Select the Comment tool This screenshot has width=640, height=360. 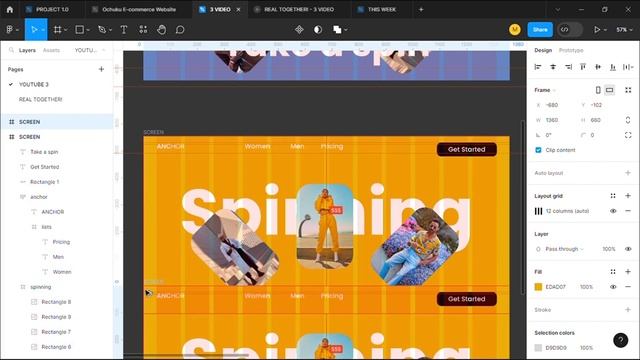tap(180, 29)
